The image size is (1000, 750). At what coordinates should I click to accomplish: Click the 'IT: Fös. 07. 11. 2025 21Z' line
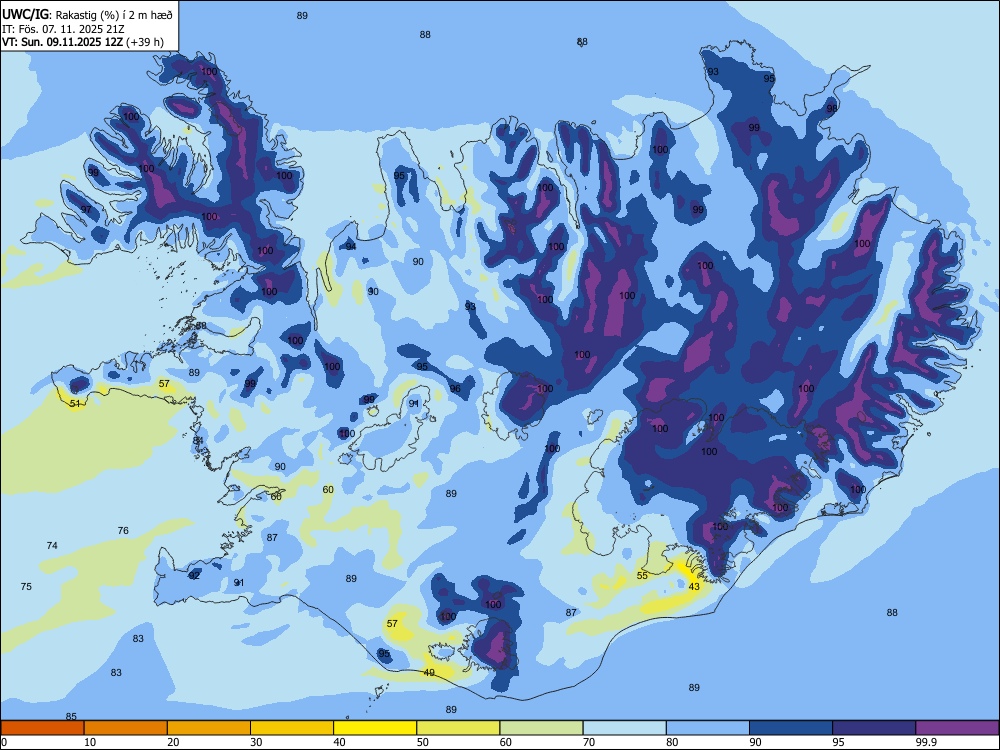[63, 29]
